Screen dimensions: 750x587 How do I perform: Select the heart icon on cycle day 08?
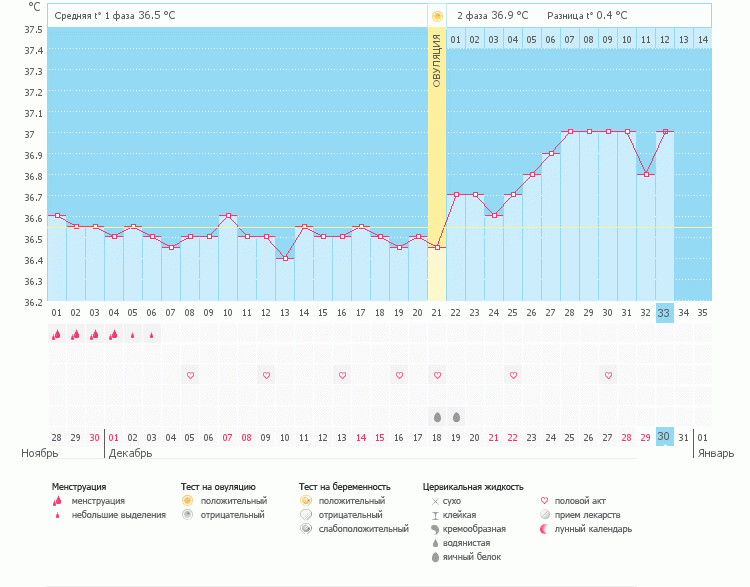click(x=190, y=375)
